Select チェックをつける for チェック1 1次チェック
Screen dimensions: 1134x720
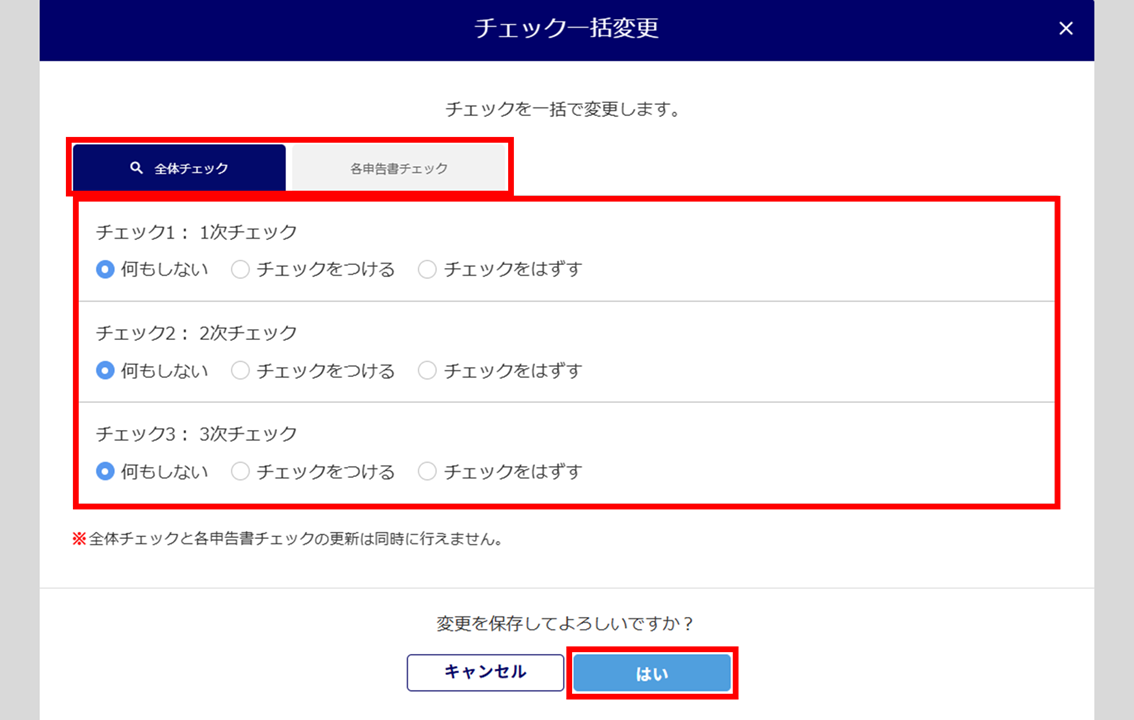[240, 269]
